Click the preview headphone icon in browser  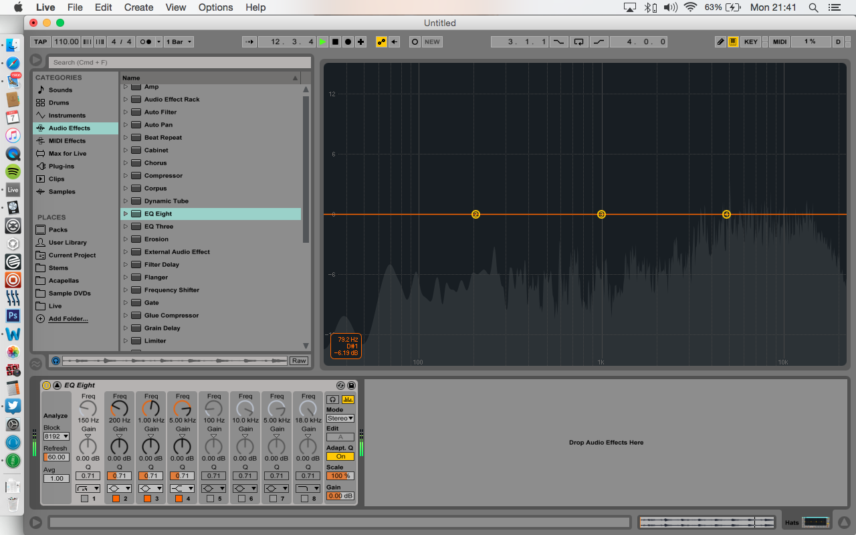tap(55, 361)
